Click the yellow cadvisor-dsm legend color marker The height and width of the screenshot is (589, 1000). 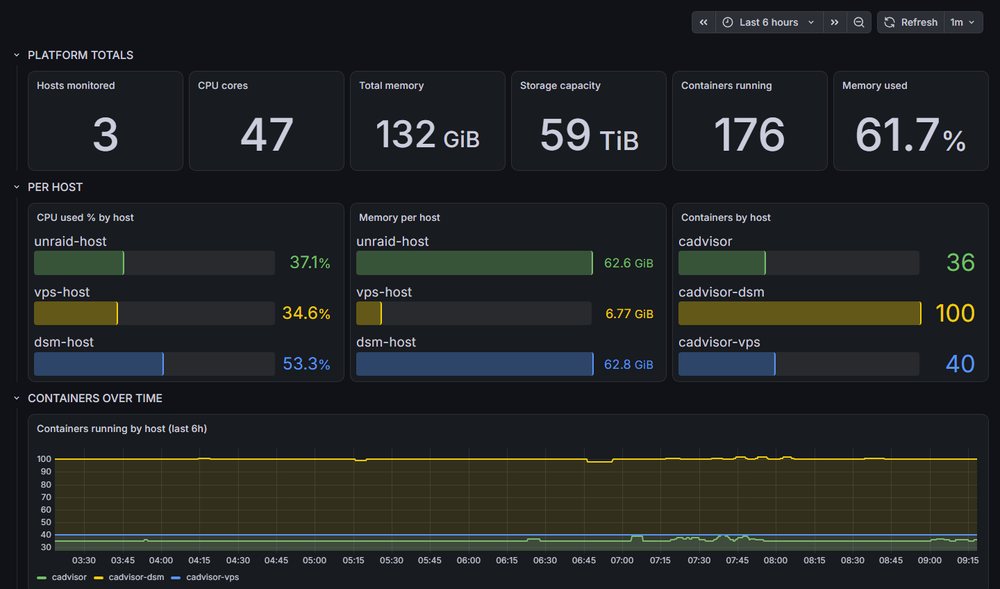(99, 578)
